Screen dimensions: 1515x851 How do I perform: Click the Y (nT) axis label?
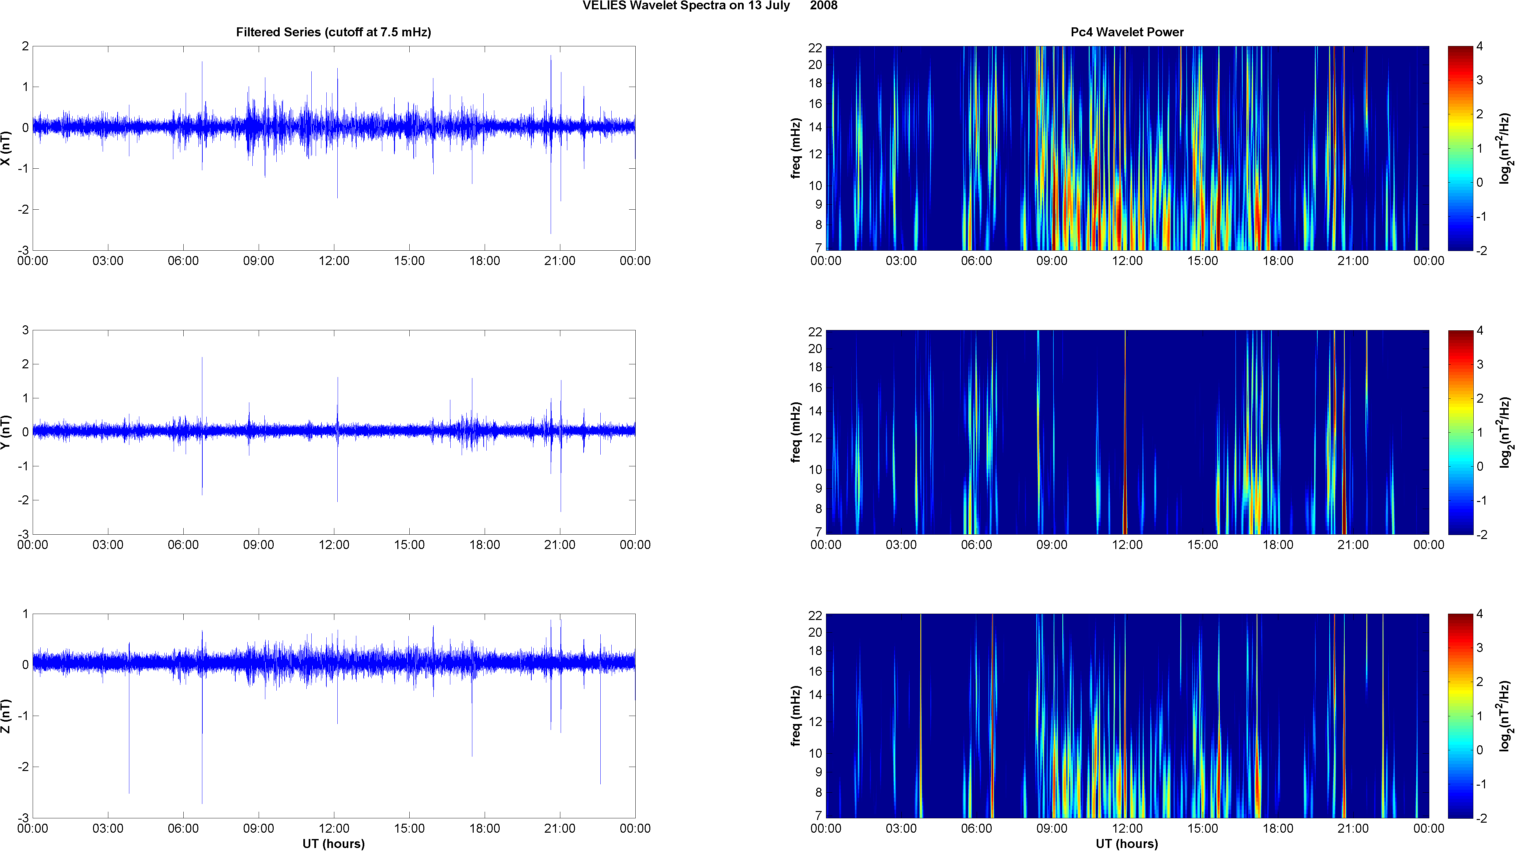click(6, 432)
